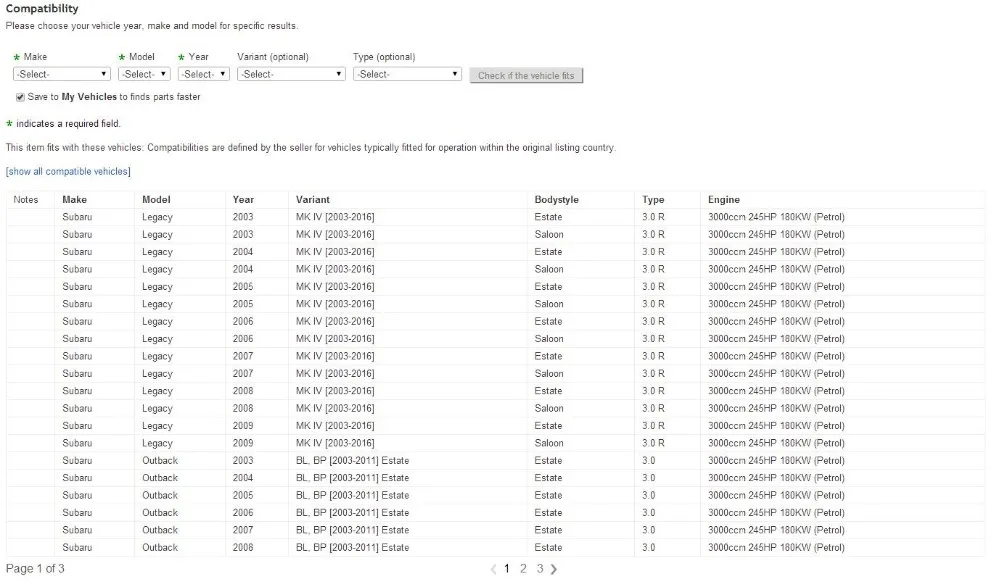Click the Type column header
This screenshot has width=1000, height=587.
[x=653, y=200]
